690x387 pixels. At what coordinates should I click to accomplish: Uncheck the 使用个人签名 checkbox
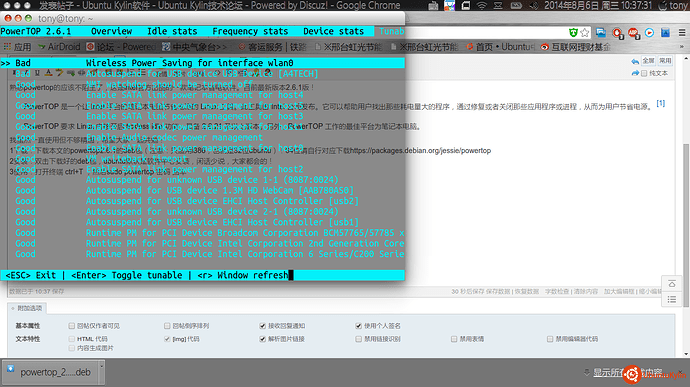pos(358,326)
